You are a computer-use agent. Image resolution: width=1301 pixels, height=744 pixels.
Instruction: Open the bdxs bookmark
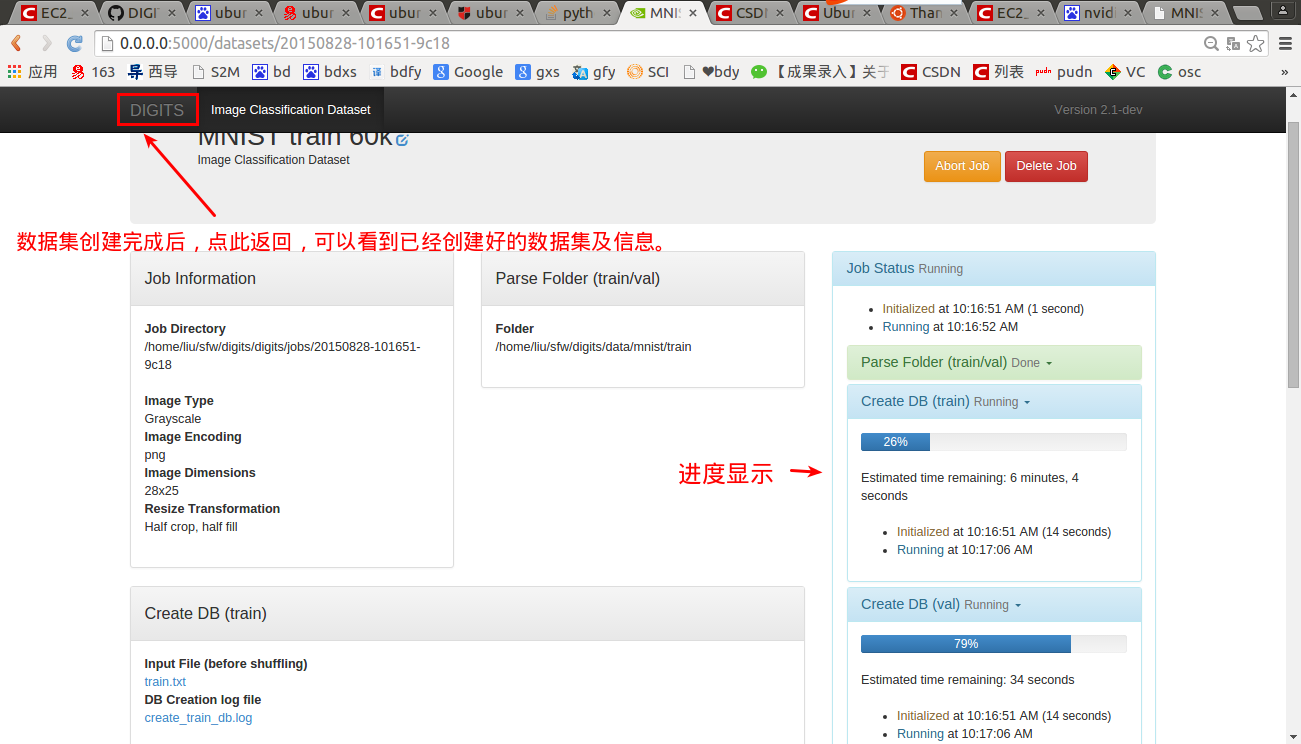330,72
